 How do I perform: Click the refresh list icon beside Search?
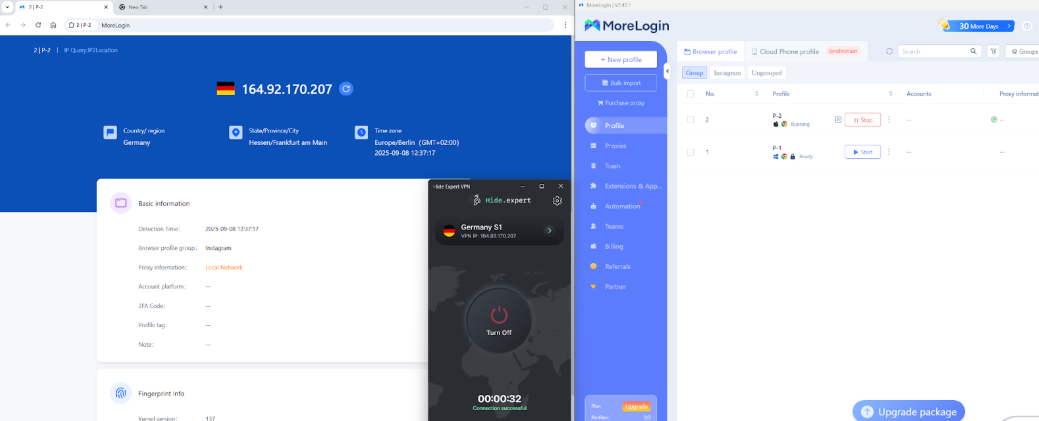[889, 51]
